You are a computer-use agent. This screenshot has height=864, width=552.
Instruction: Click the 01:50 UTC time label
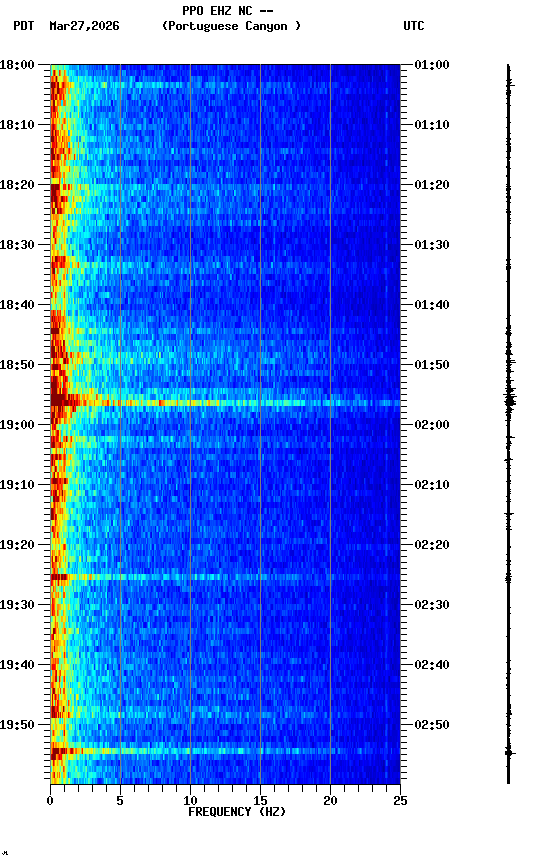click(432, 365)
